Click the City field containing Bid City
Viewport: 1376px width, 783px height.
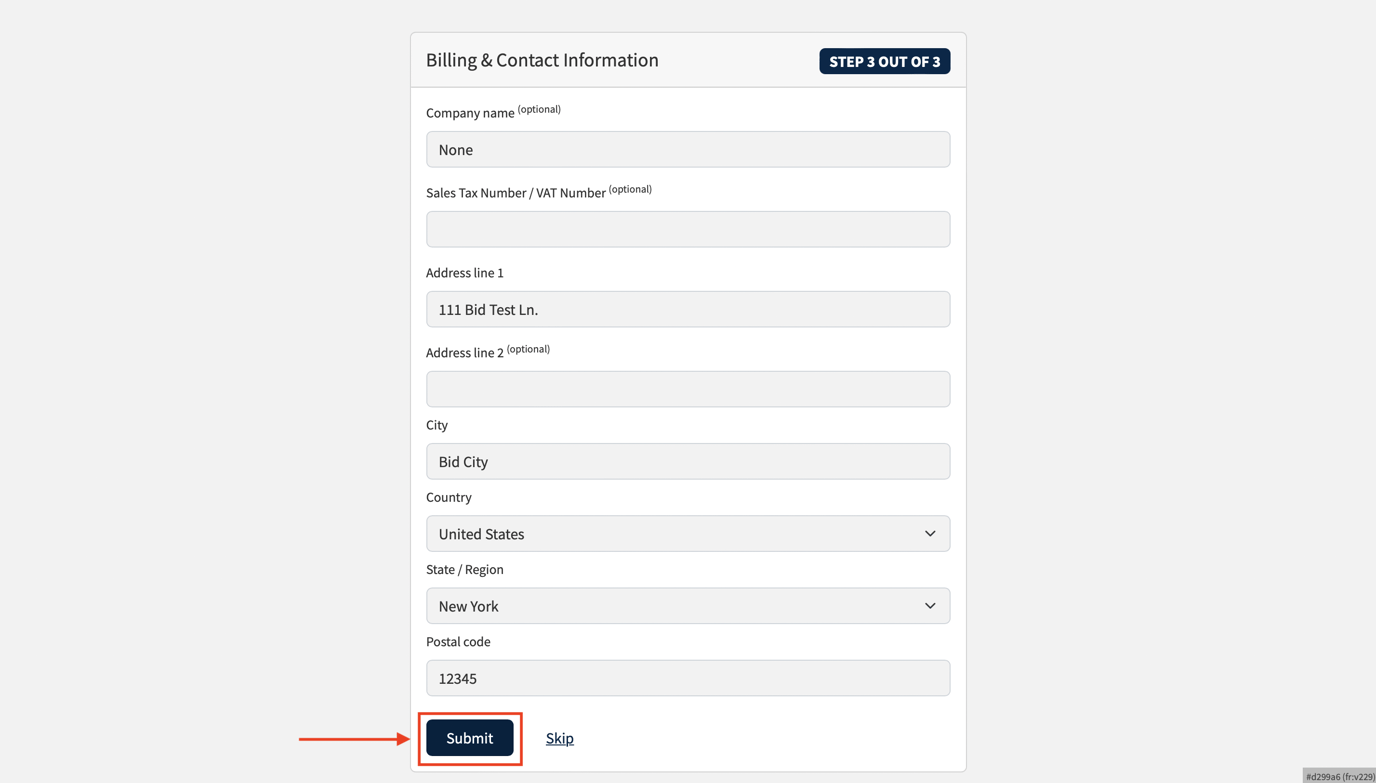pos(688,461)
